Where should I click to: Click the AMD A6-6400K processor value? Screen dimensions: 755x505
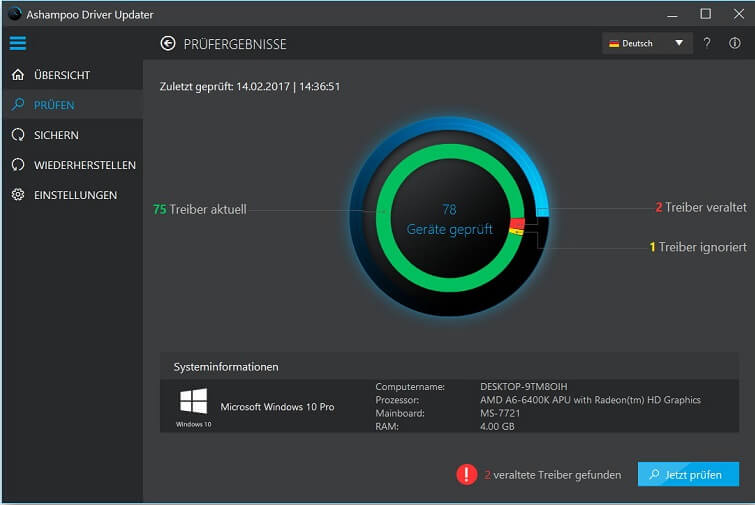590,400
